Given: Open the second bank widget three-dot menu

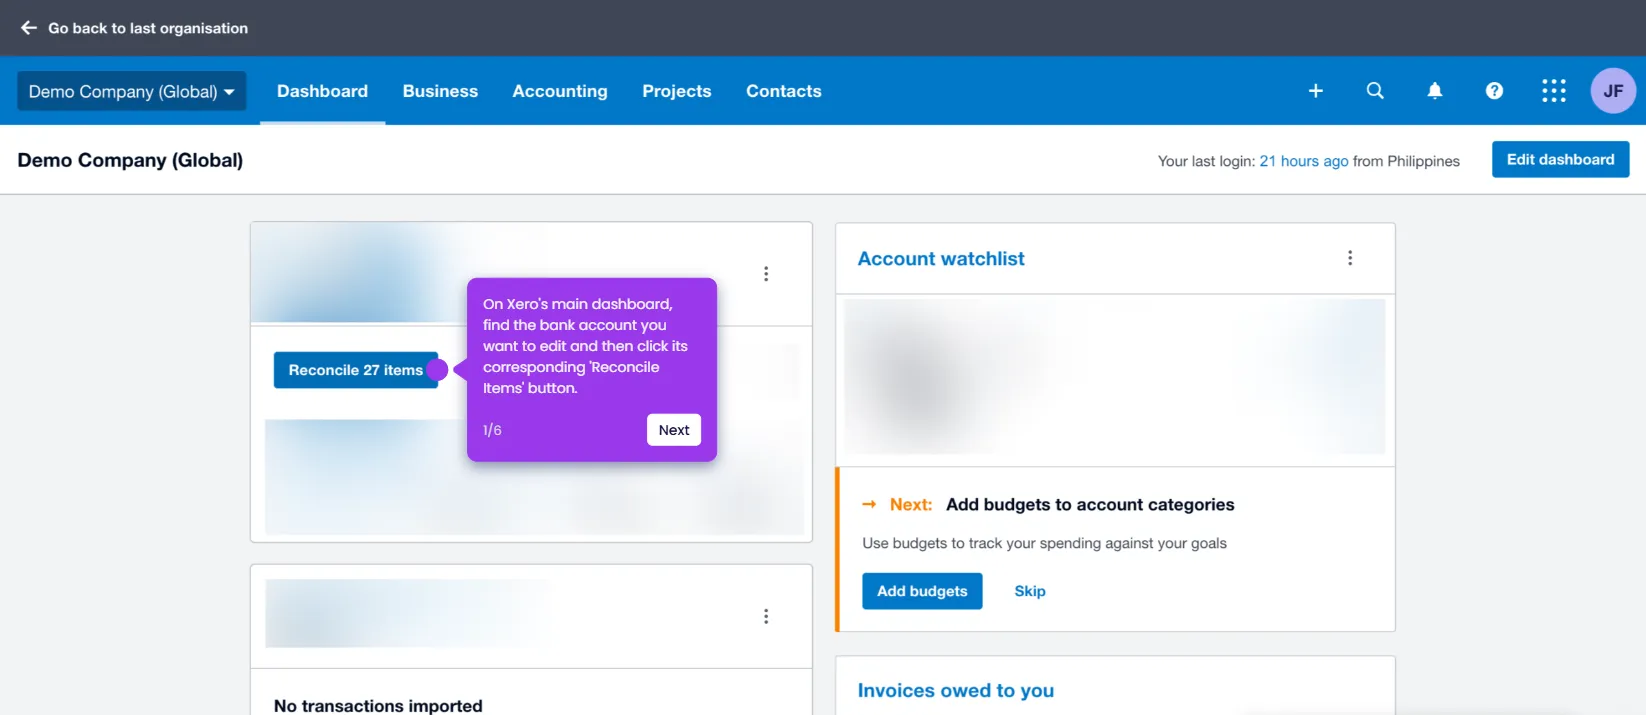Looking at the screenshot, I should (x=766, y=617).
